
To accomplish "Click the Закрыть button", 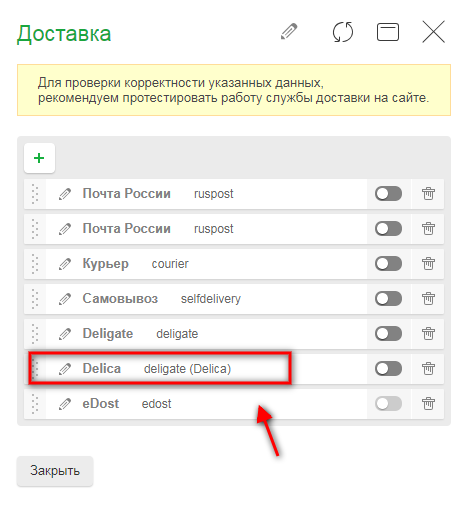I will point(55,471).
